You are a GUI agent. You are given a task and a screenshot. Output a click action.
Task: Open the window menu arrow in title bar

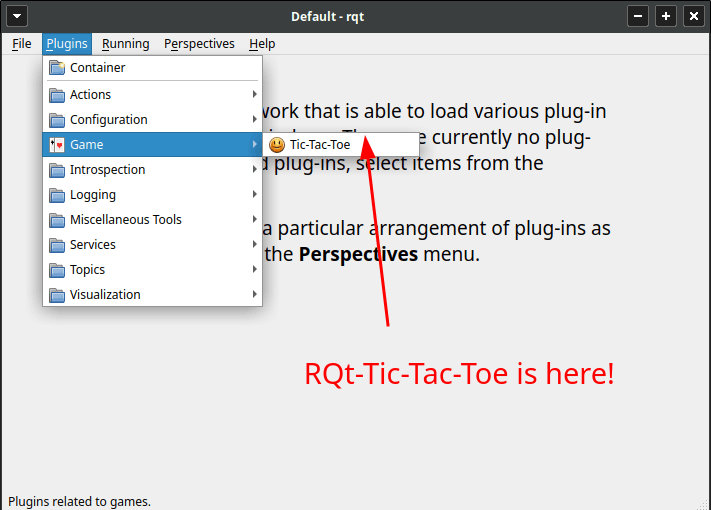(x=17, y=16)
